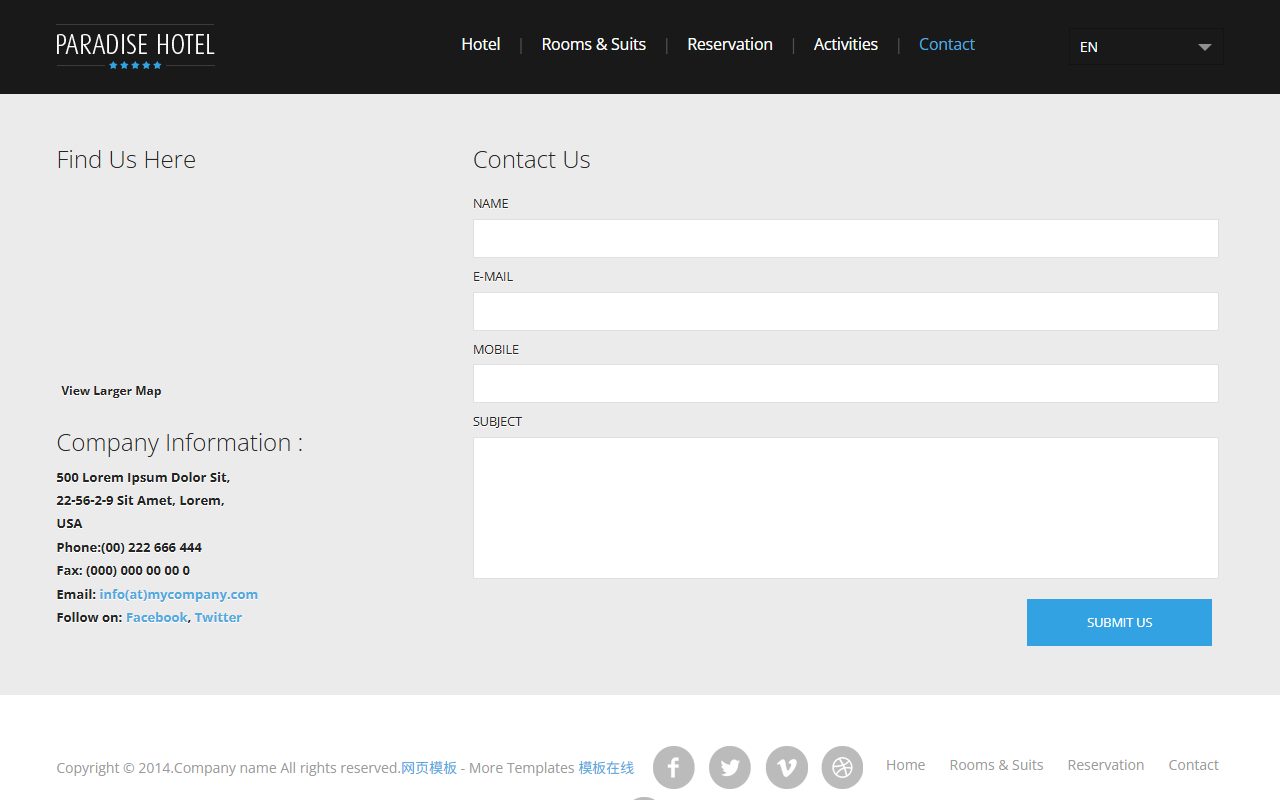Open the Twitter bird icon in footer
Viewport: 1280px width, 800px height.
tap(730, 768)
